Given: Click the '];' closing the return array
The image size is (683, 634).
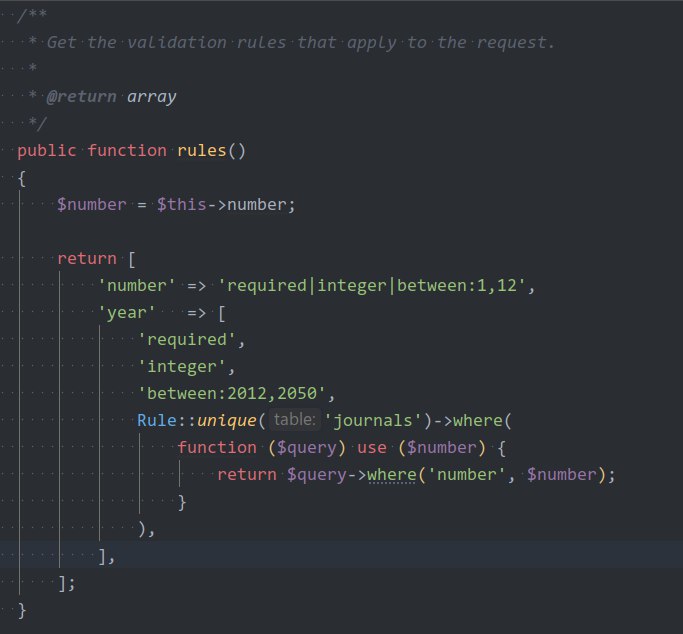Looking at the screenshot, I should pos(67,583).
